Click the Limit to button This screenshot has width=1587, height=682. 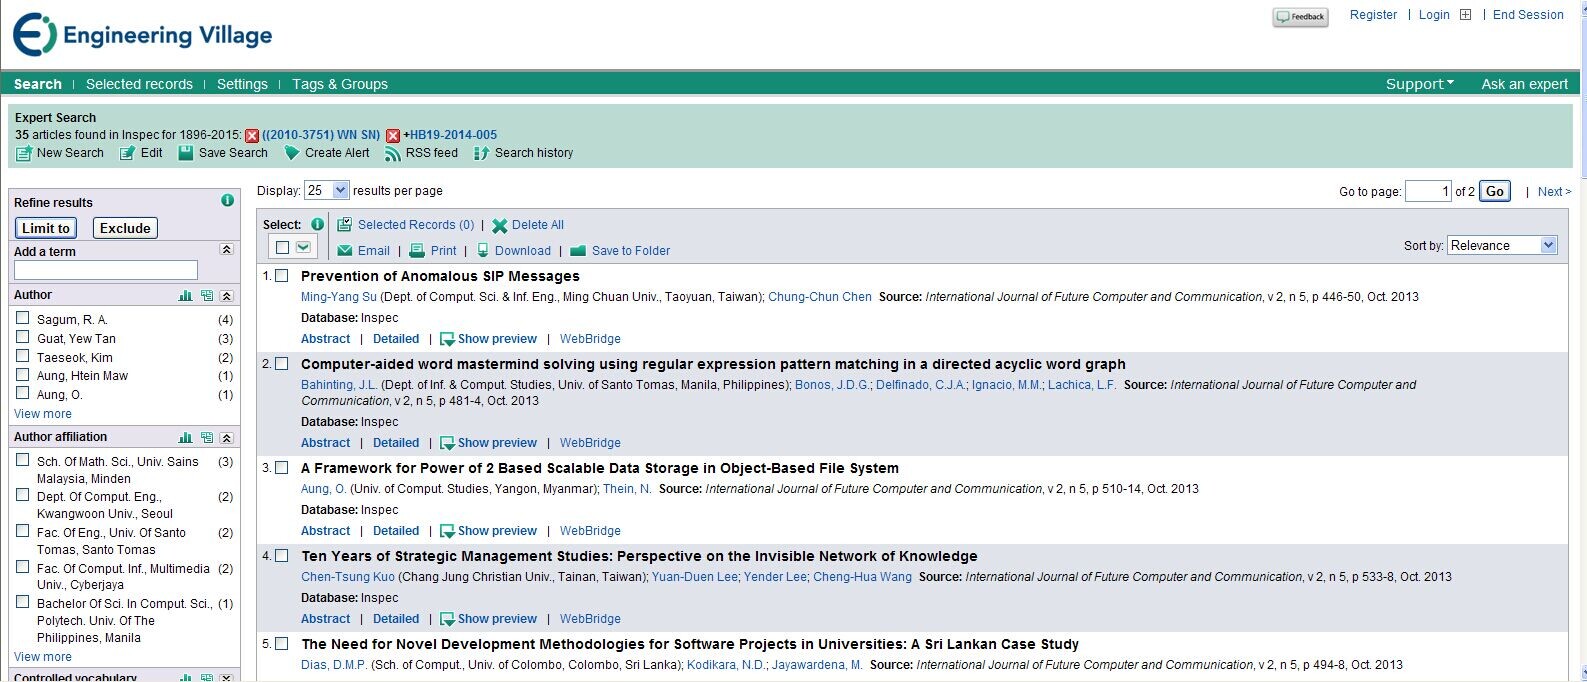pos(46,228)
